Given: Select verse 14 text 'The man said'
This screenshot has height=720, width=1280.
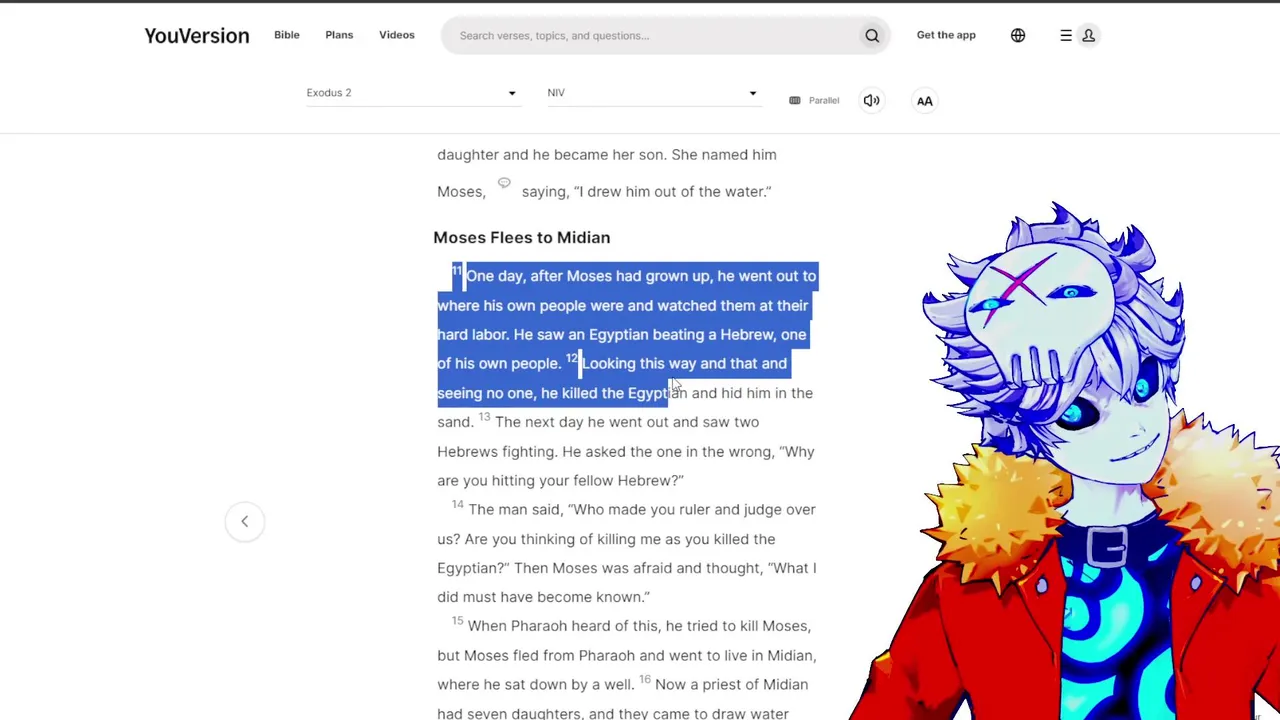Looking at the screenshot, I should coord(514,510).
